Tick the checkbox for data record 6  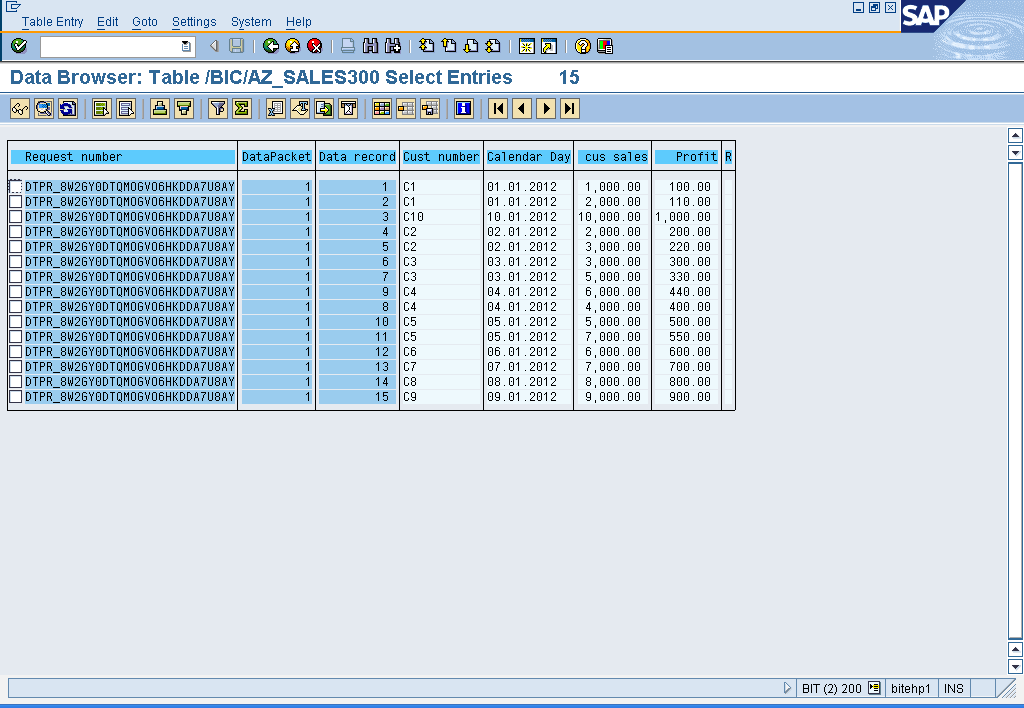[x=16, y=262]
